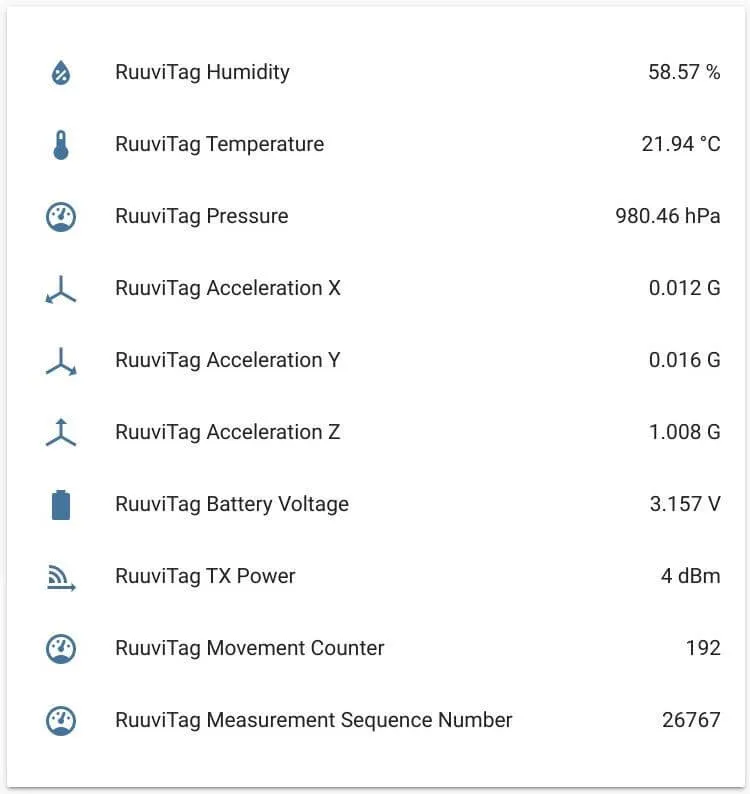Open RuuviTag Battery Voltage details
The width and height of the screenshot is (750, 794).
[232, 504]
